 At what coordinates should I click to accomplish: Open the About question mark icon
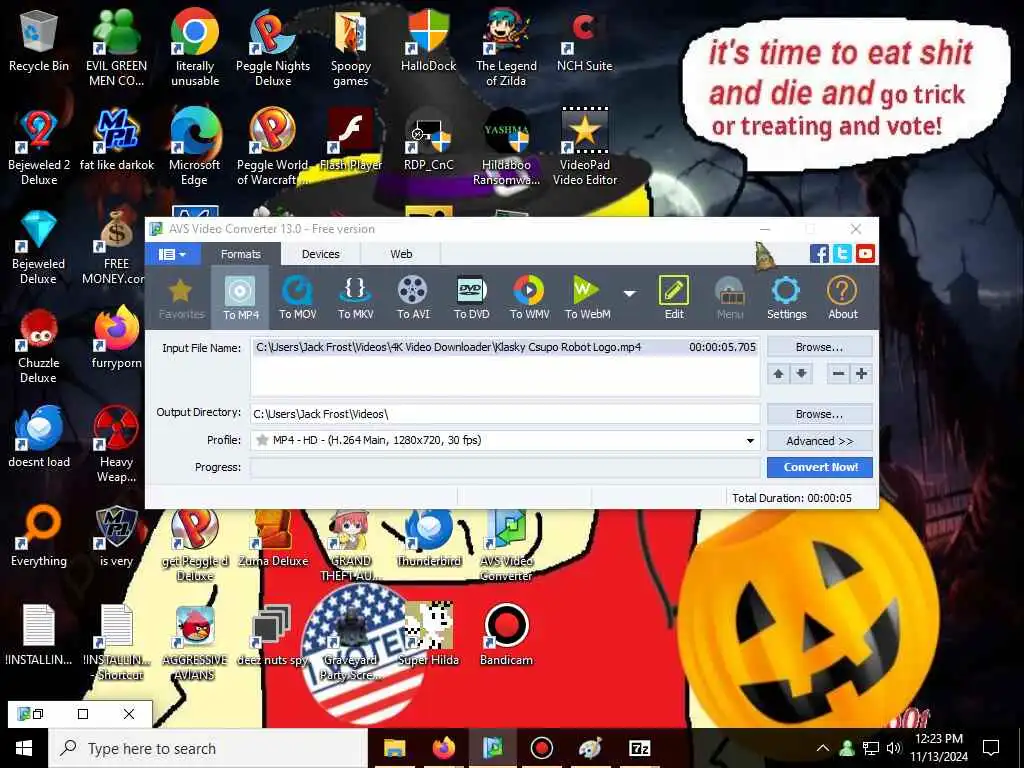pos(842,297)
